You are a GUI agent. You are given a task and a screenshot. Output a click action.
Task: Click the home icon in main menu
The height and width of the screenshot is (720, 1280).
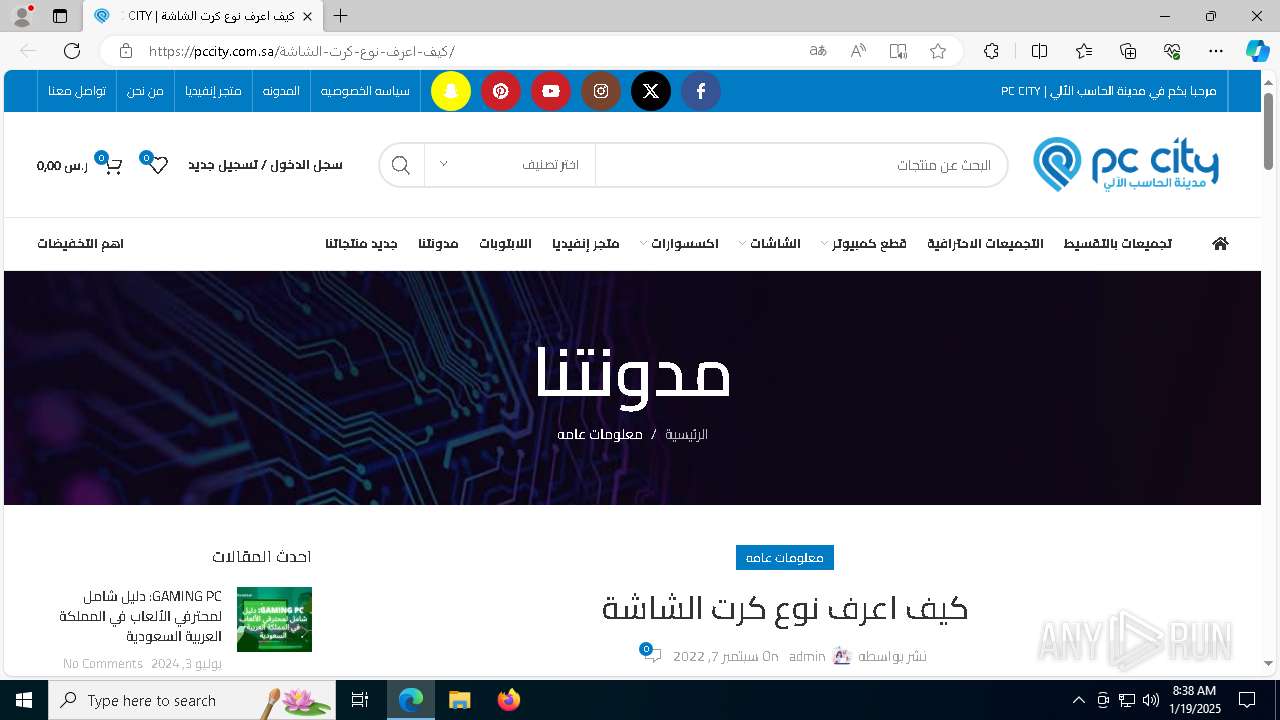pos(1220,244)
